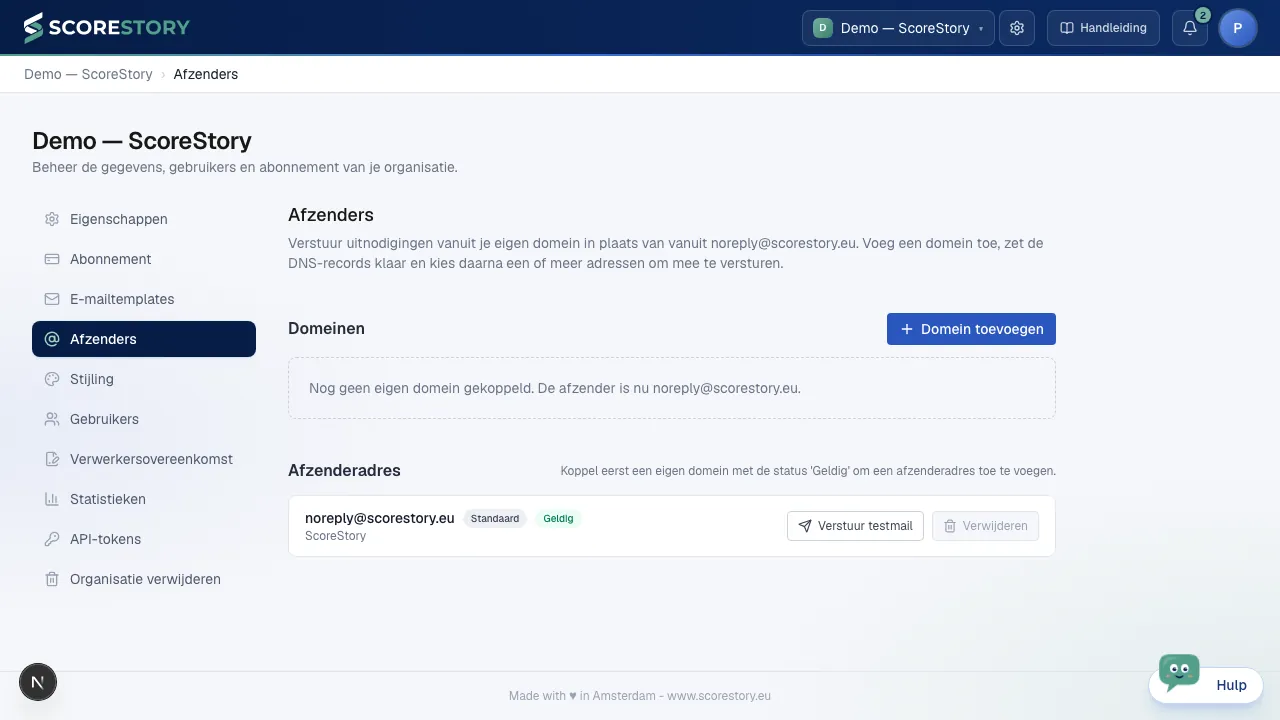
Task: Click the Afzenders breadcrumb item
Action: (206, 74)
